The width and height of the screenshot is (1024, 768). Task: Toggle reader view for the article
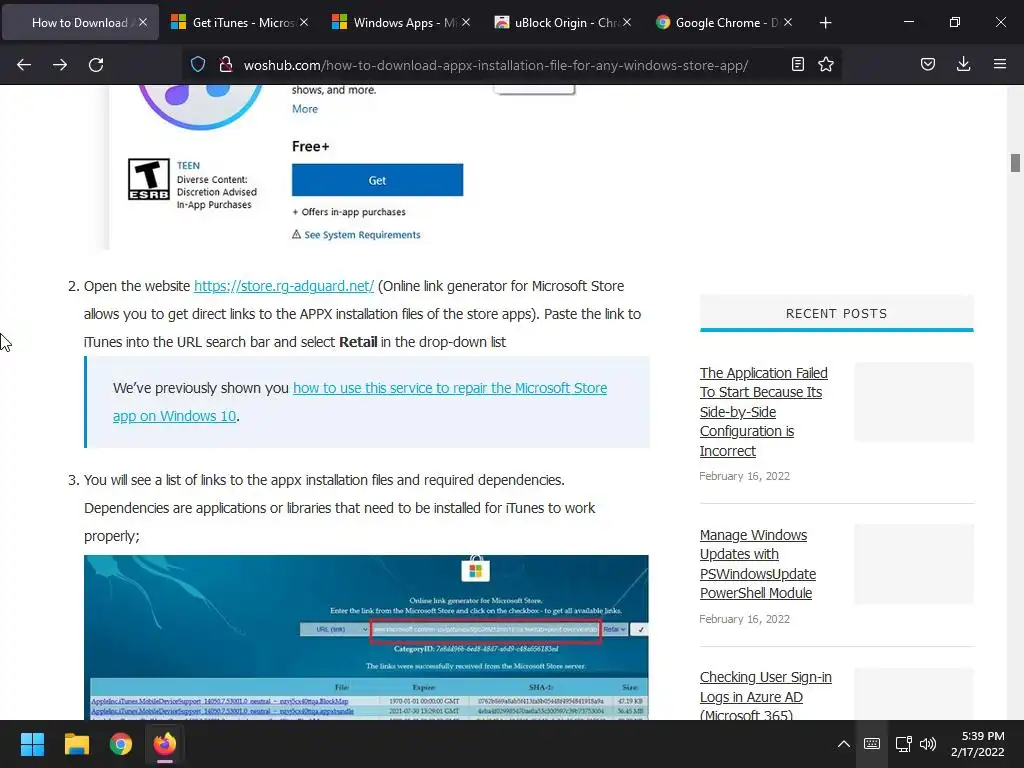[797, 64]
